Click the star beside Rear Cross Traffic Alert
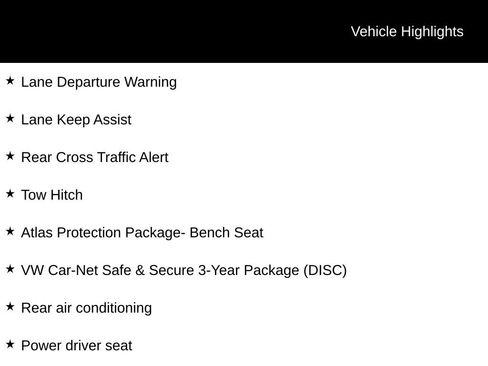488x366 pixels. 10,156
